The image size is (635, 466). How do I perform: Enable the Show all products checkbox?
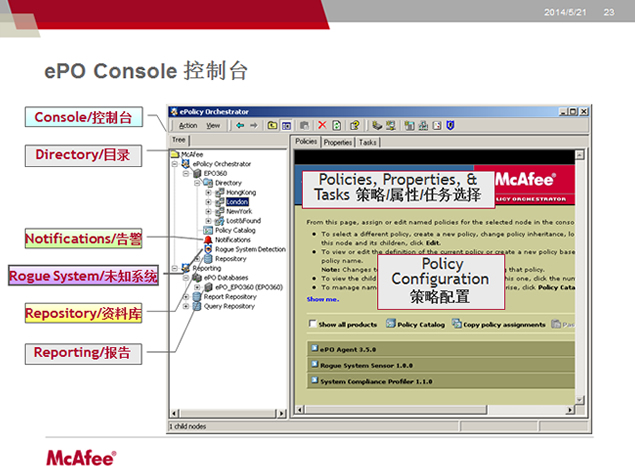[x=312, y=324]
